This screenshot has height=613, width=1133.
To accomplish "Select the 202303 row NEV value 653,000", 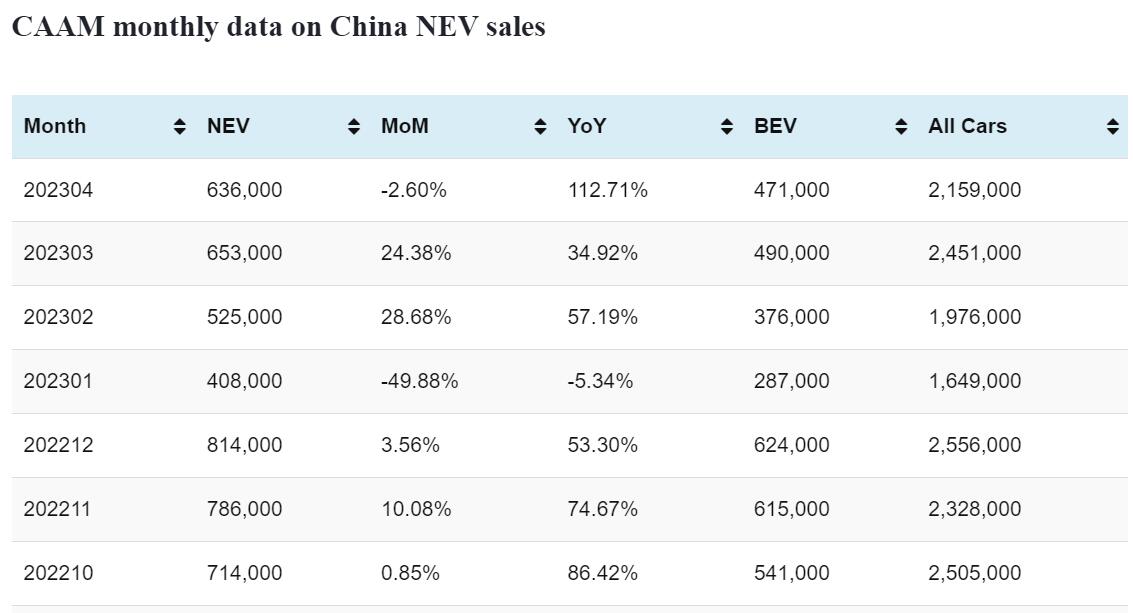I will [244, 253].
